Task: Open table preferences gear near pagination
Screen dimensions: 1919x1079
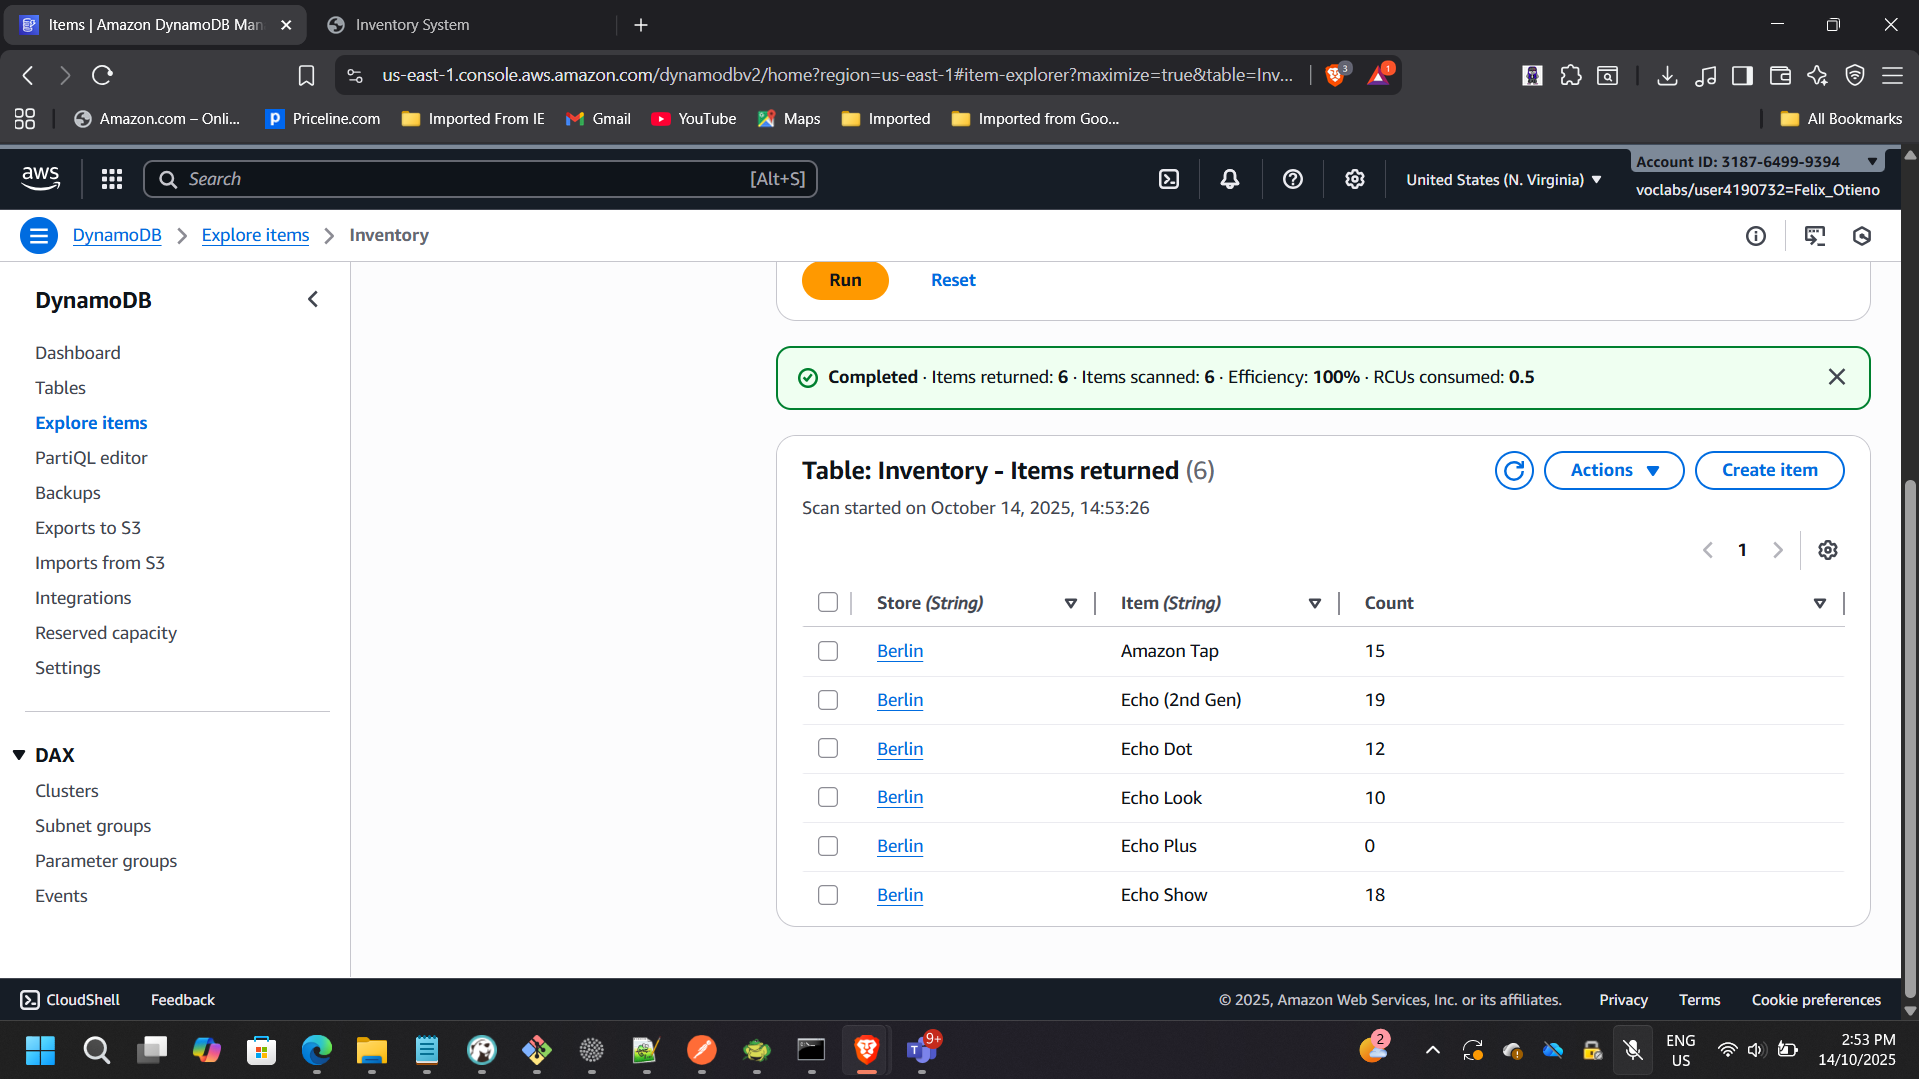Action: (x=1828, y=549)
